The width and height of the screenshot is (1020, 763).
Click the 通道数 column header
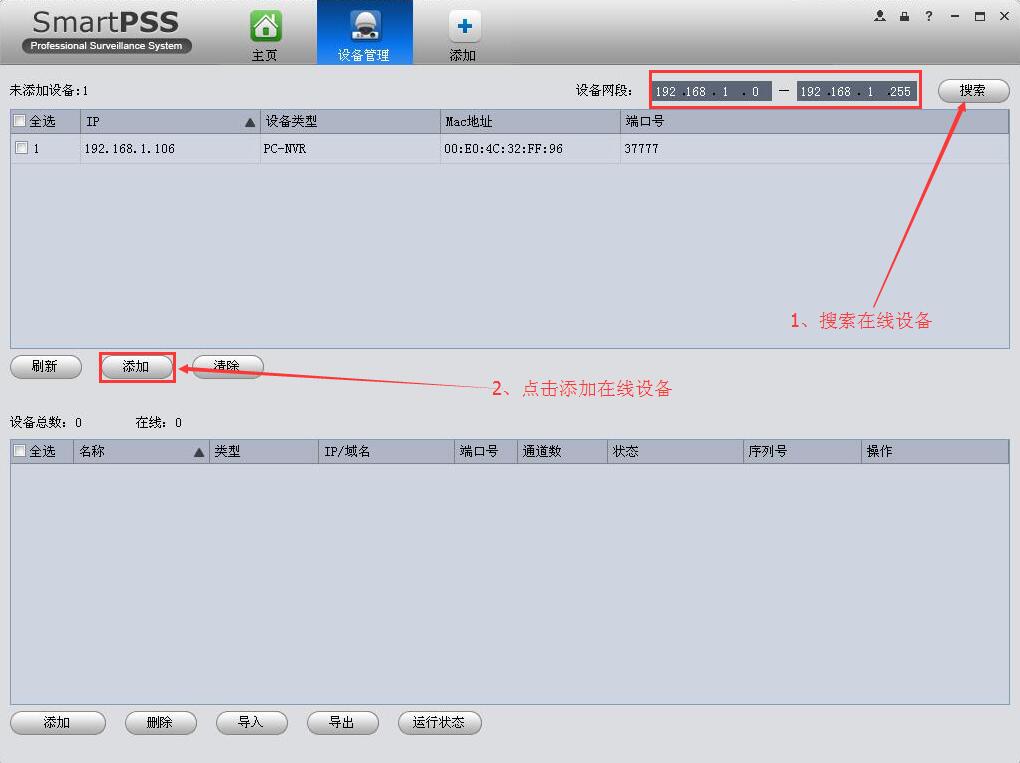tap(563, 451)
